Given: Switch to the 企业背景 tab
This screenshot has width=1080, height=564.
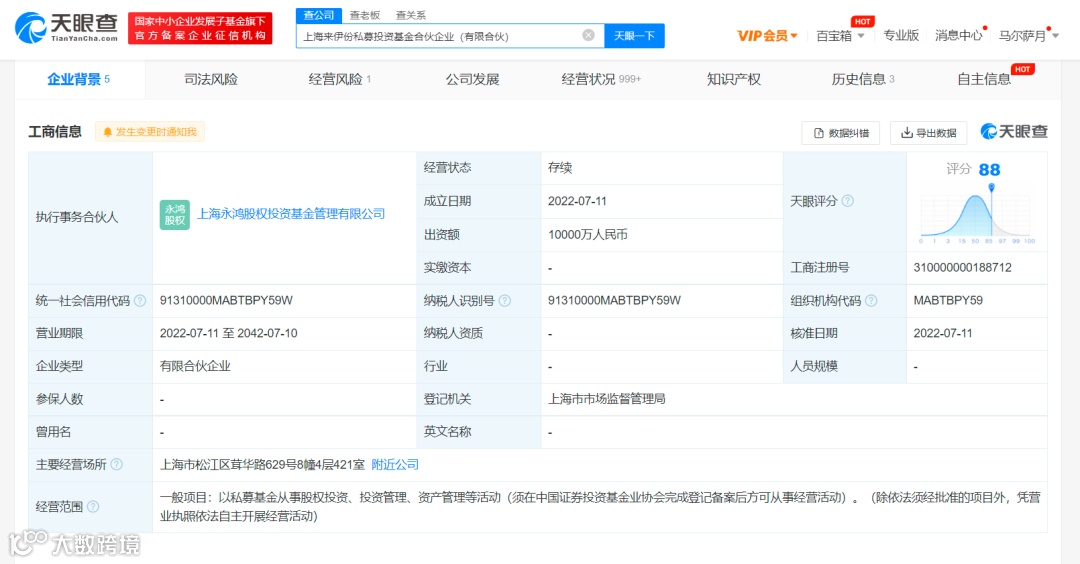Looking at the screenshot, I should click(79, 79).
